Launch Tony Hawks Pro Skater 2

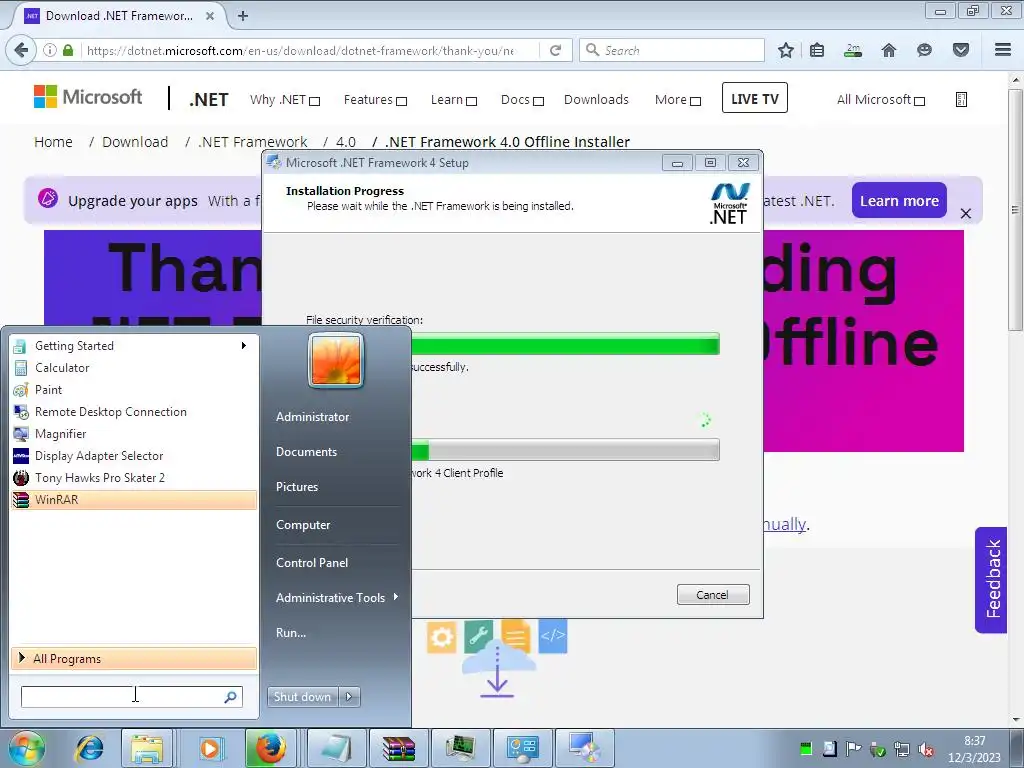click(134, 478)
